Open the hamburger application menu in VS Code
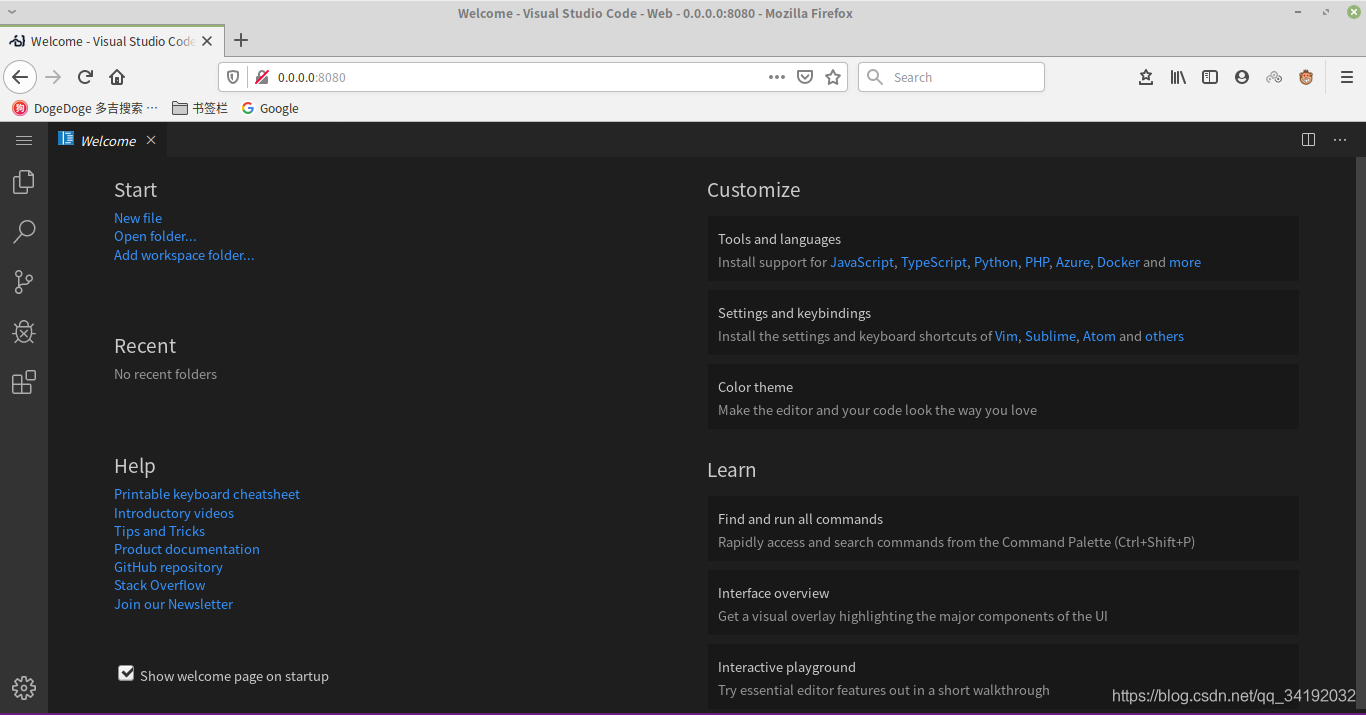The image size is (1366, 715). (x=24, y=140)
